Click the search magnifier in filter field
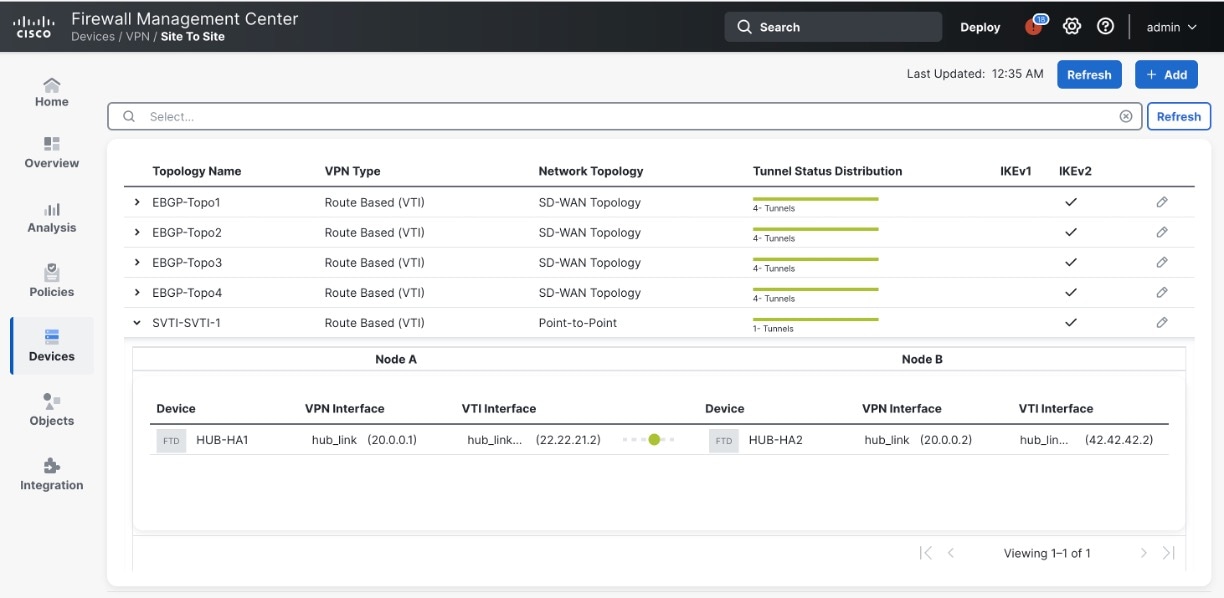The width and height of the screenshot is (1224, 598). tap(129, 116)
